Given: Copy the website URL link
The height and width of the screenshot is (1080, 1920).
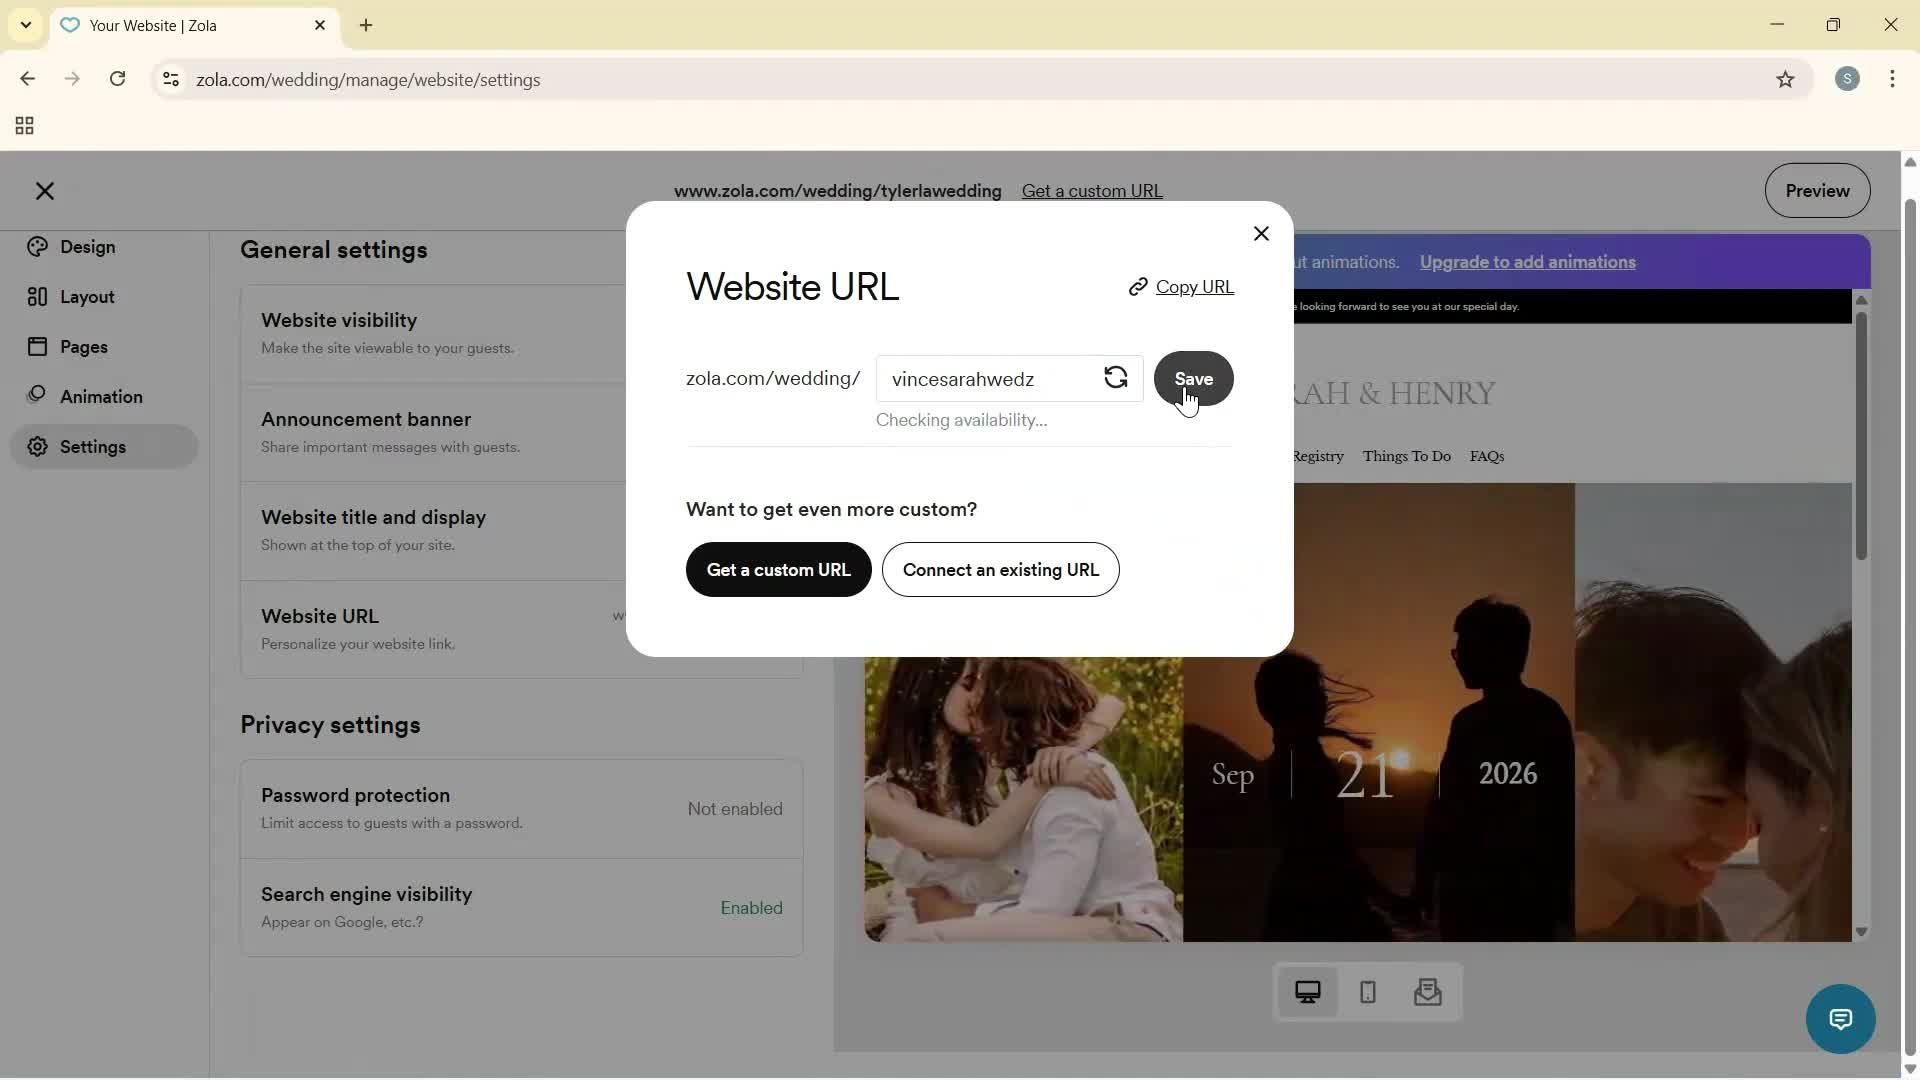Looking at the screenshot, I should point(1193,287).
